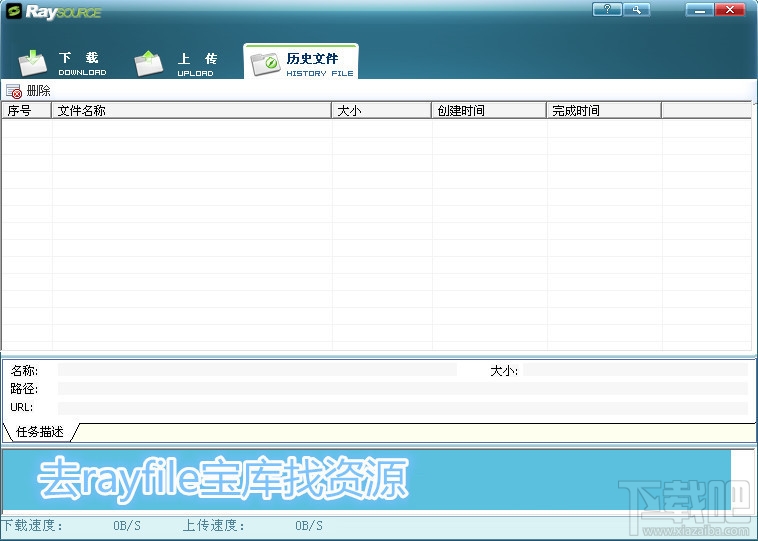
Task: Switch to the Upload tab
Action: coord(176,64)
